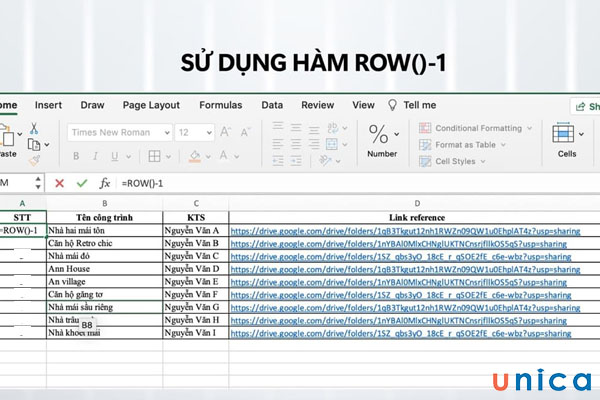Click Center text alignment icon

[296, 144]
